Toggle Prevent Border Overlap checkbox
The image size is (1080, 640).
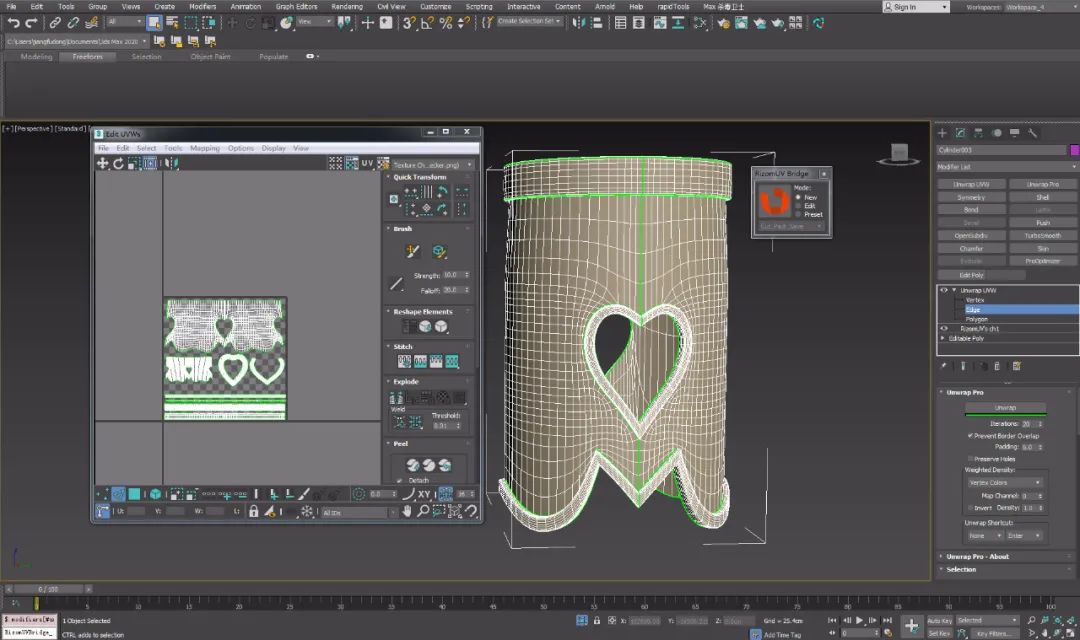pyautogui.click(x=970, y=436)
